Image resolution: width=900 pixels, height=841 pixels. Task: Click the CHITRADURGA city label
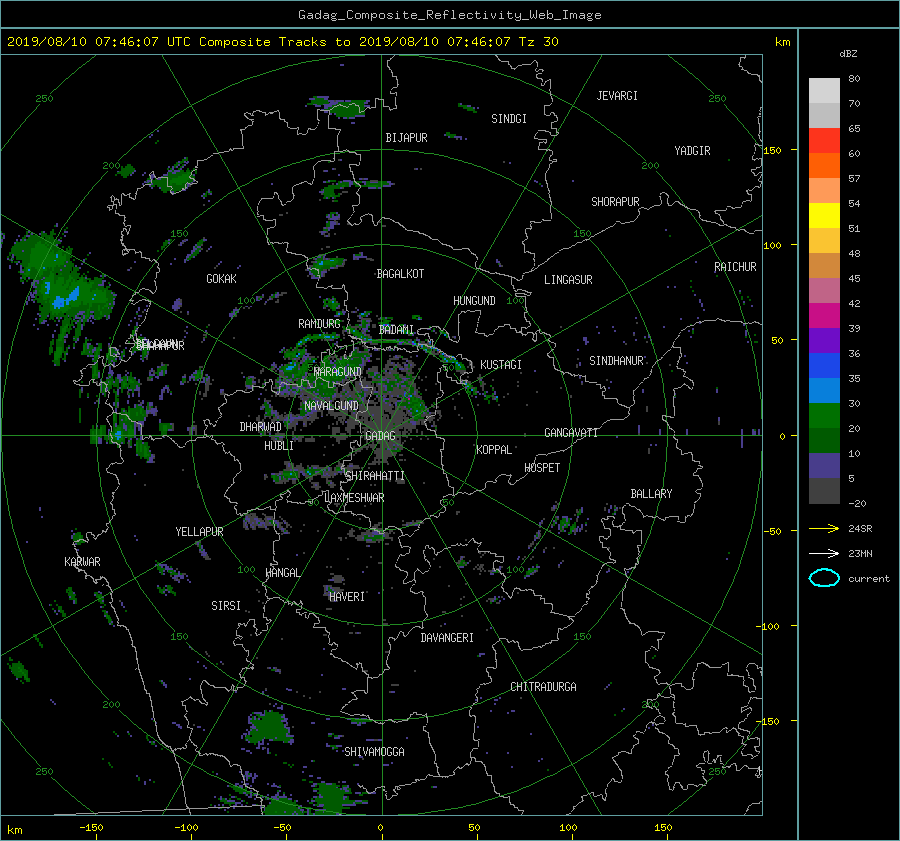(x=543, y=687)
